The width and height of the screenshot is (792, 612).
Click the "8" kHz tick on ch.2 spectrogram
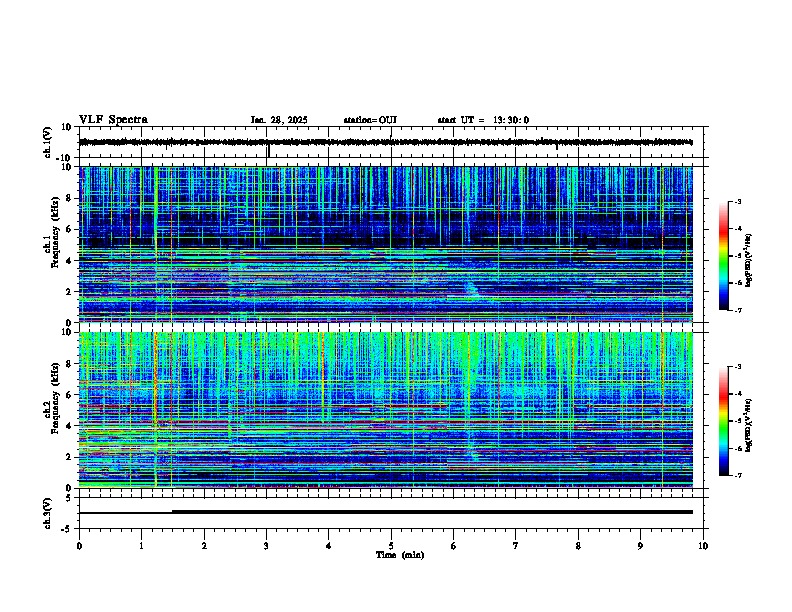[69, 364]
